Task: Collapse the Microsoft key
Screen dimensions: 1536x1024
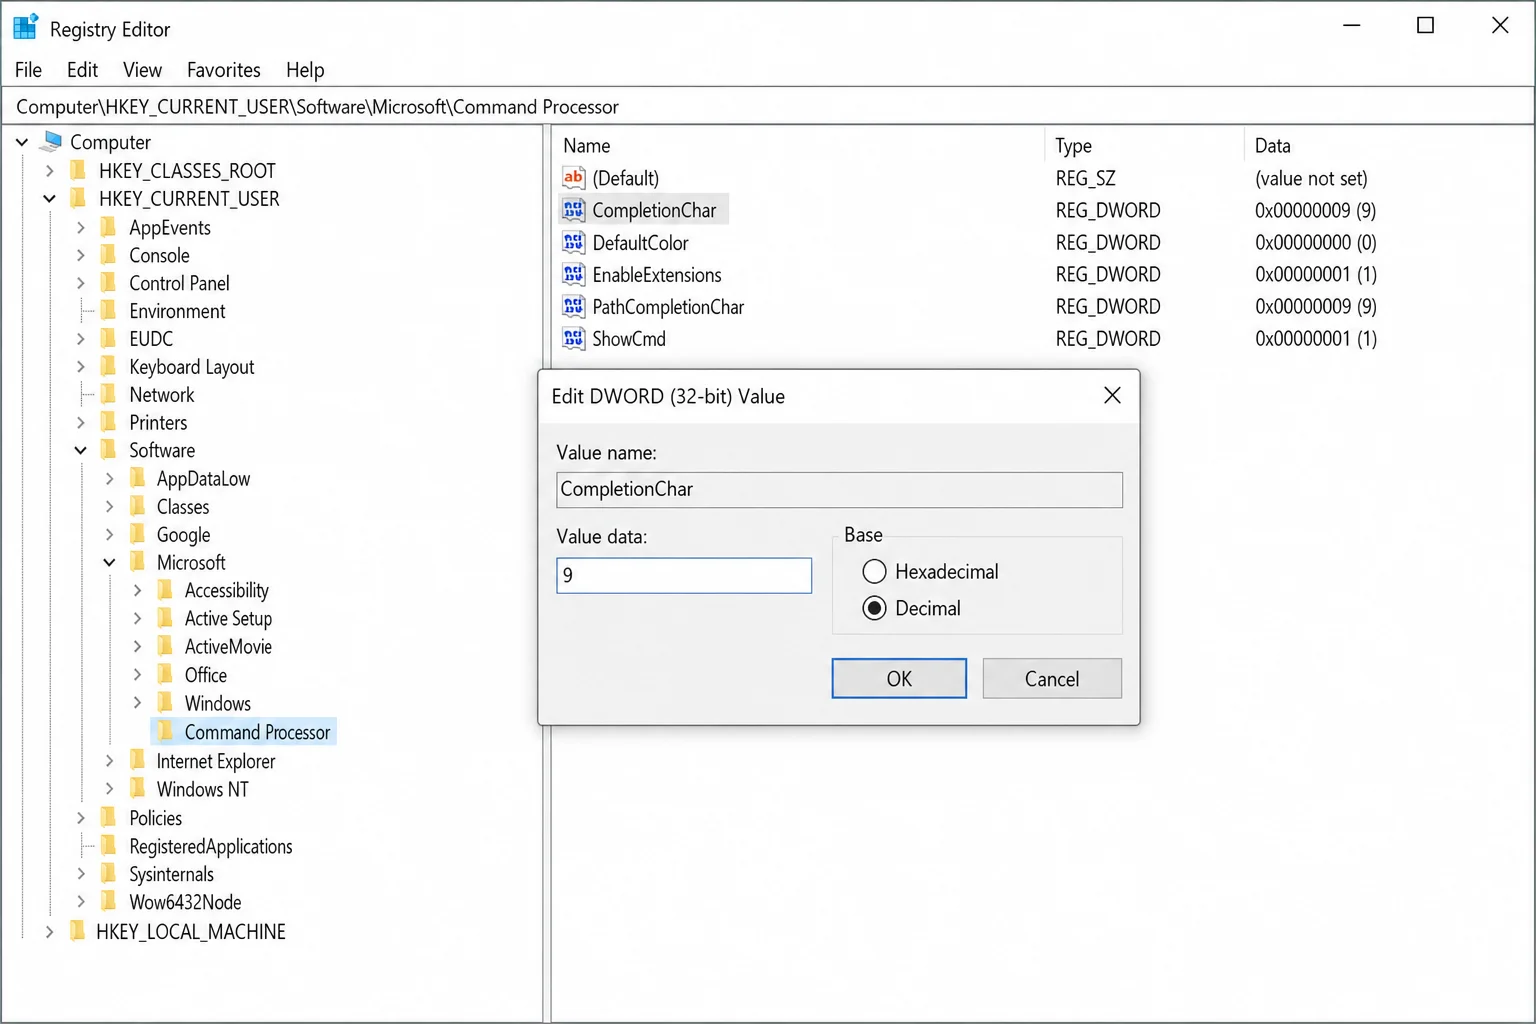Action: coord(109,563)
